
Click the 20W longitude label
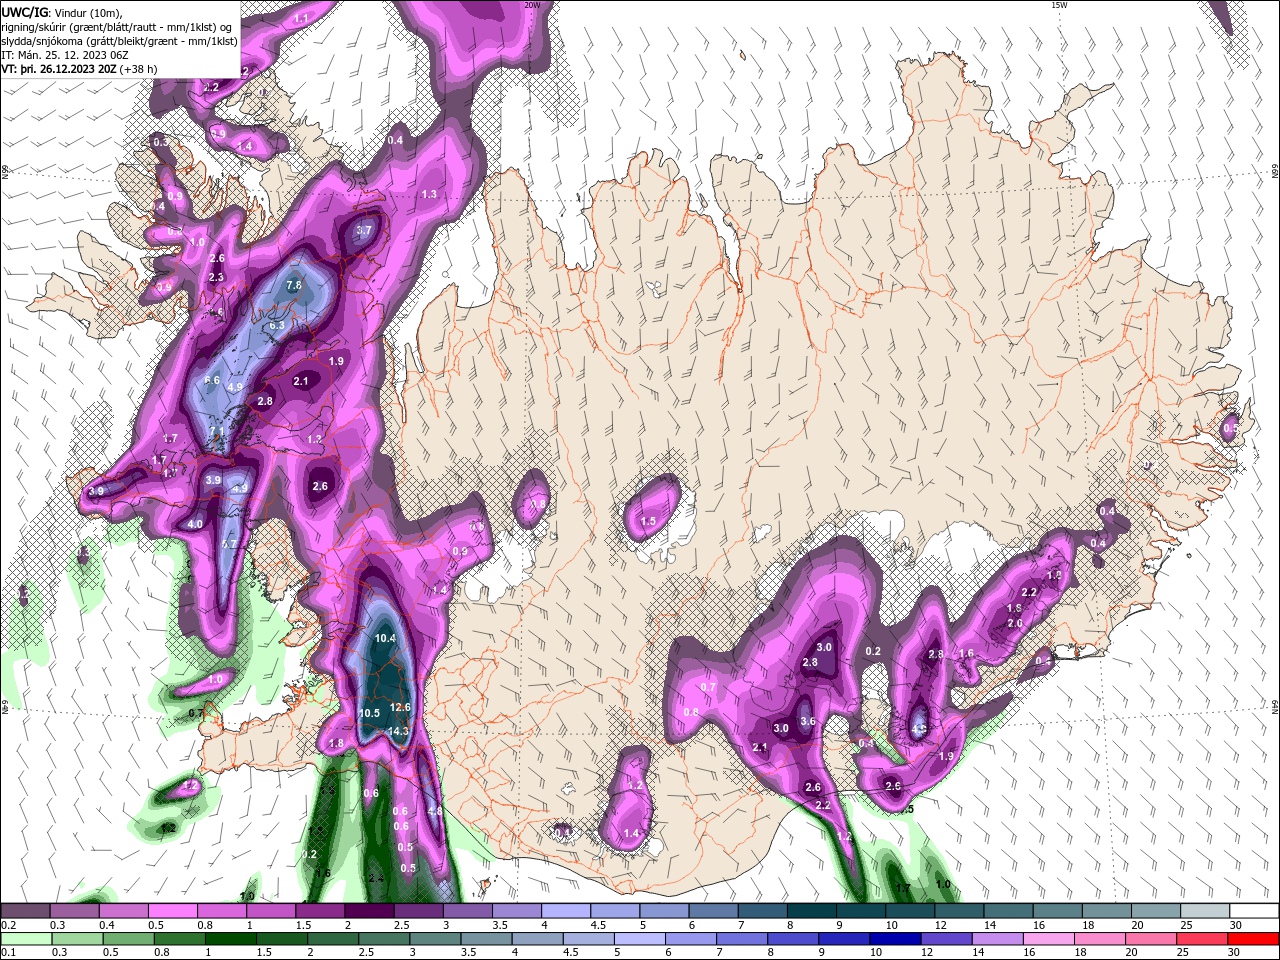tap(532, 5)
